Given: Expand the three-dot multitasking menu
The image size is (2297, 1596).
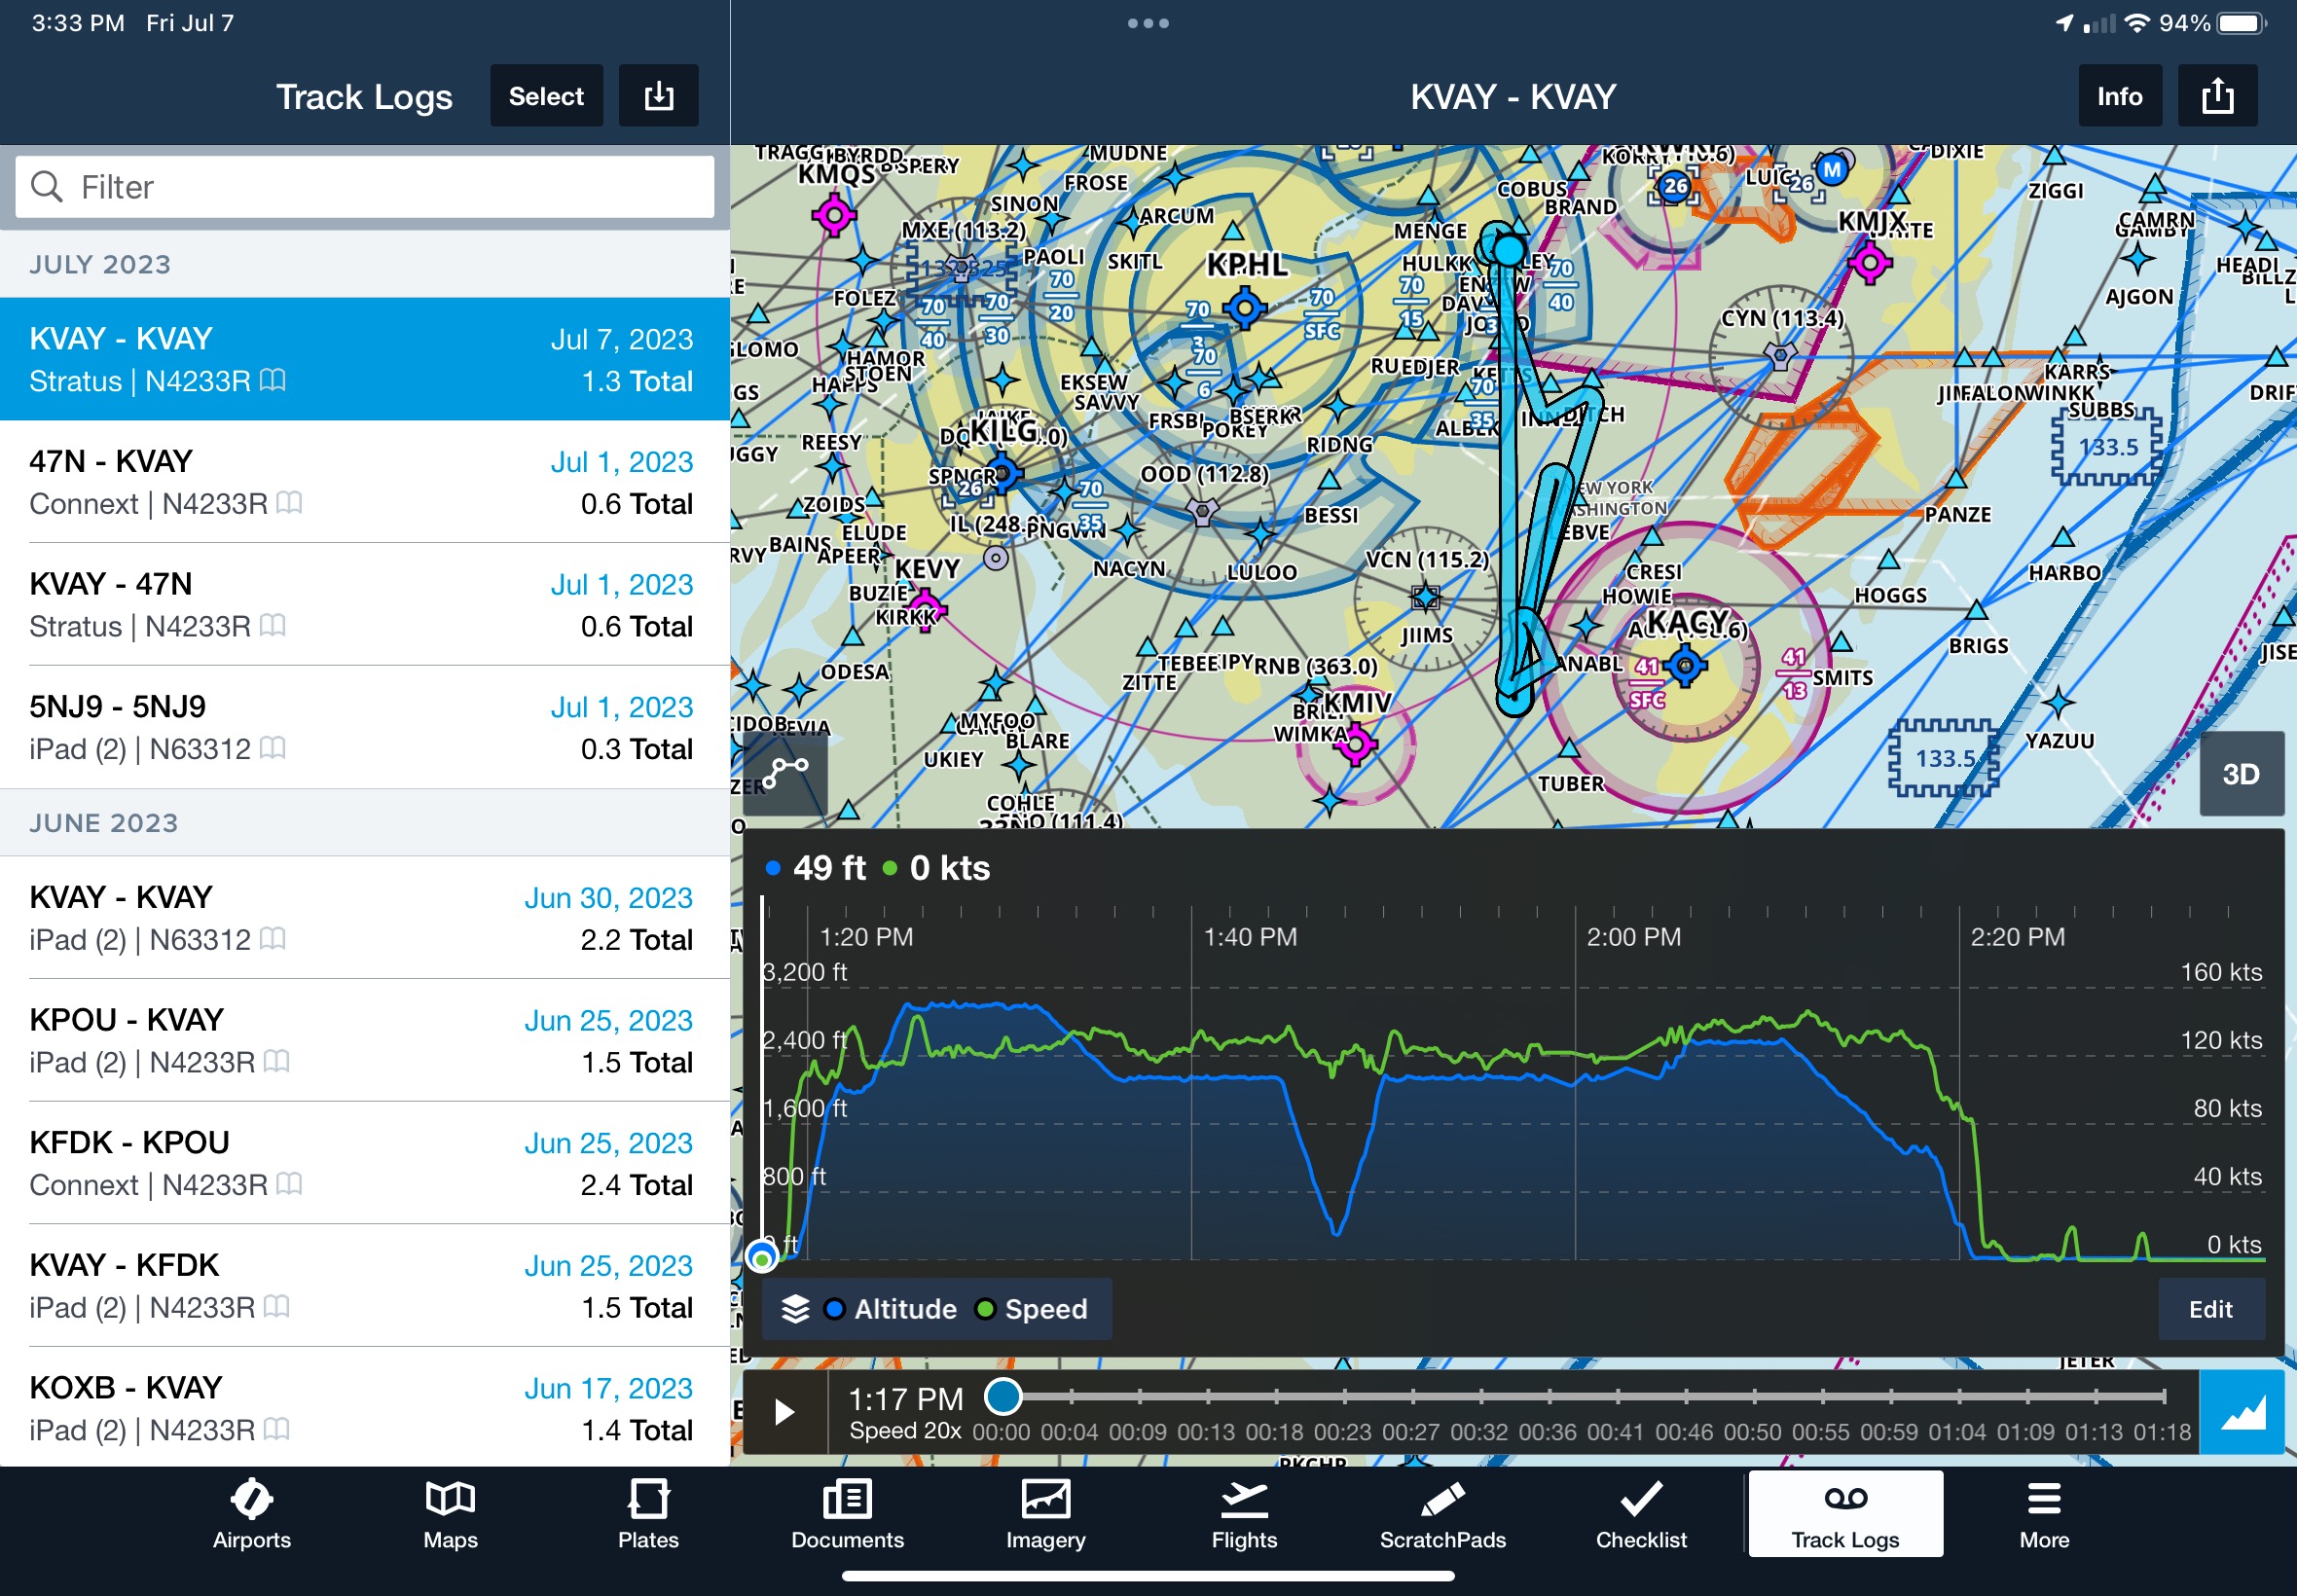Looking at the screenshot, I should point(1148,23).
